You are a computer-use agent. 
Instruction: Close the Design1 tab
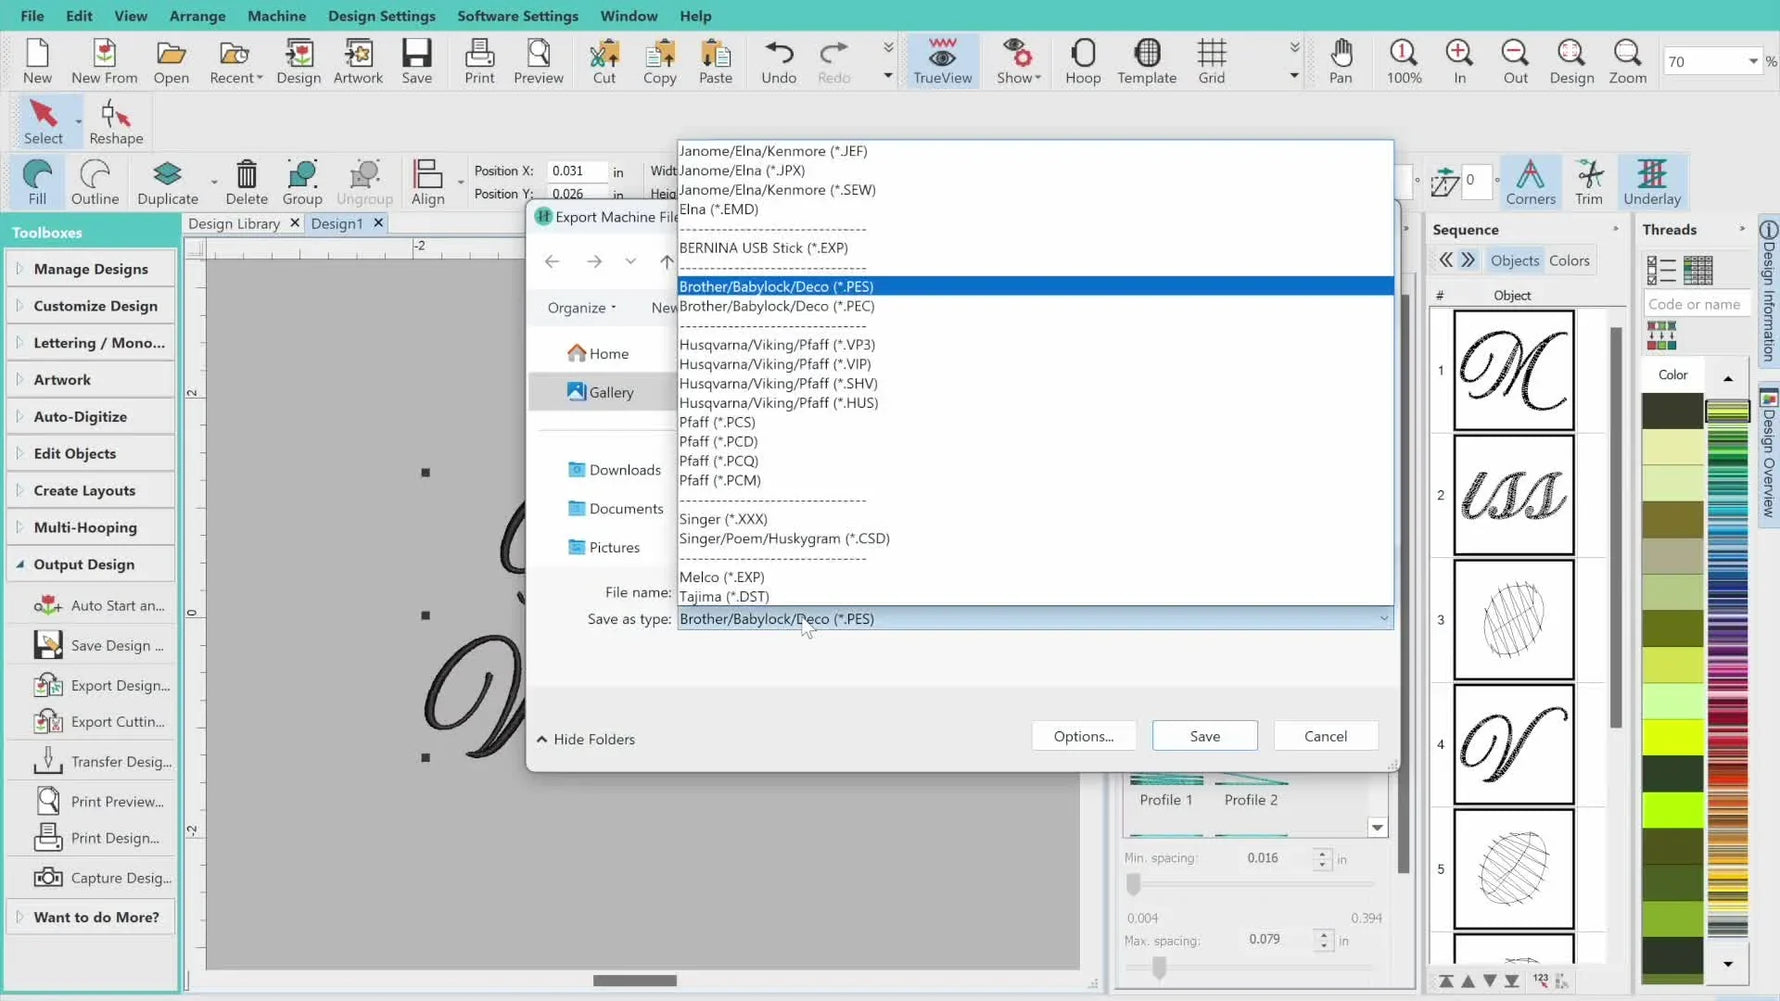(378, 223)
